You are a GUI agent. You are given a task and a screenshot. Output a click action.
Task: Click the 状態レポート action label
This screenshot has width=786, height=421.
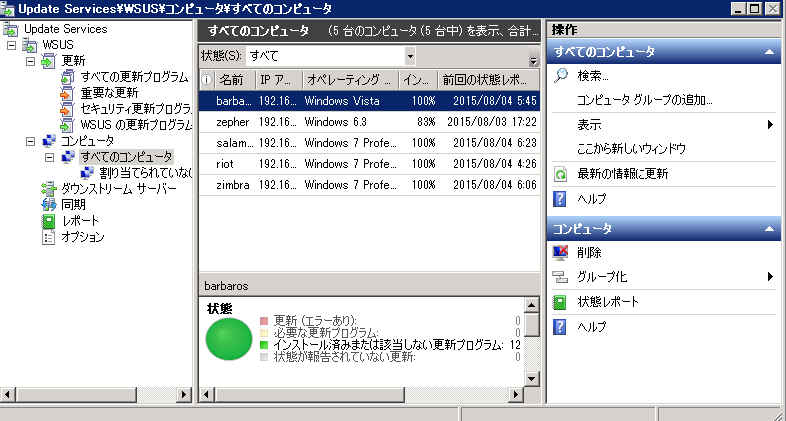[608, 302]
